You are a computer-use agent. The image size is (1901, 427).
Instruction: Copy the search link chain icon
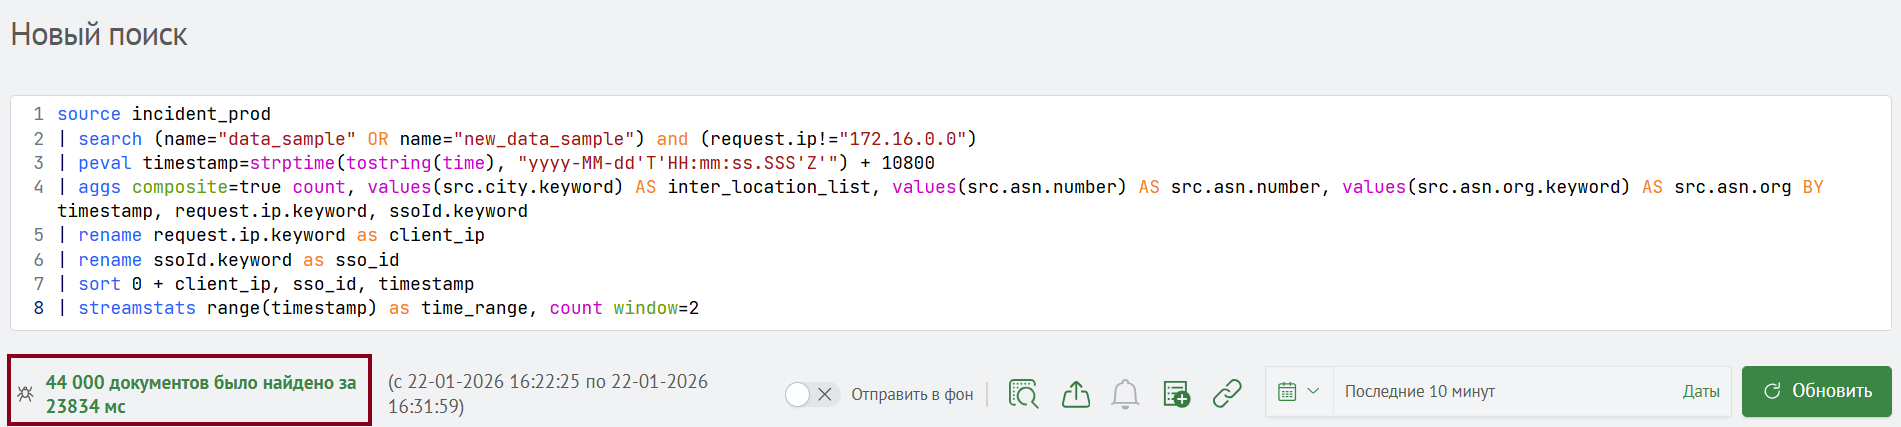point(1227,394)
